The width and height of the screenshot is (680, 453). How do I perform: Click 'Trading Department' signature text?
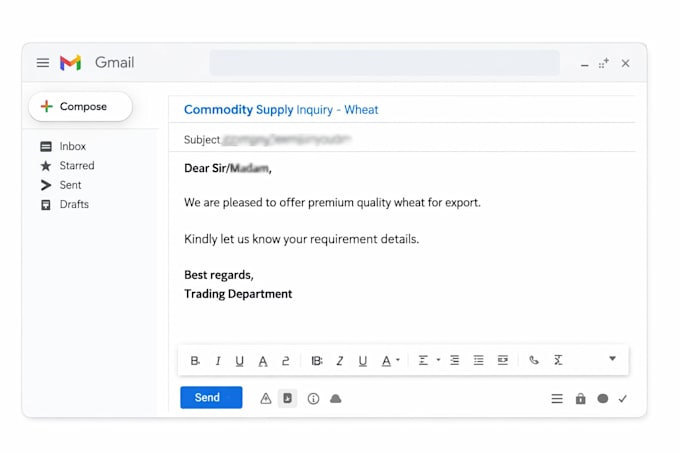click(238, 294)
